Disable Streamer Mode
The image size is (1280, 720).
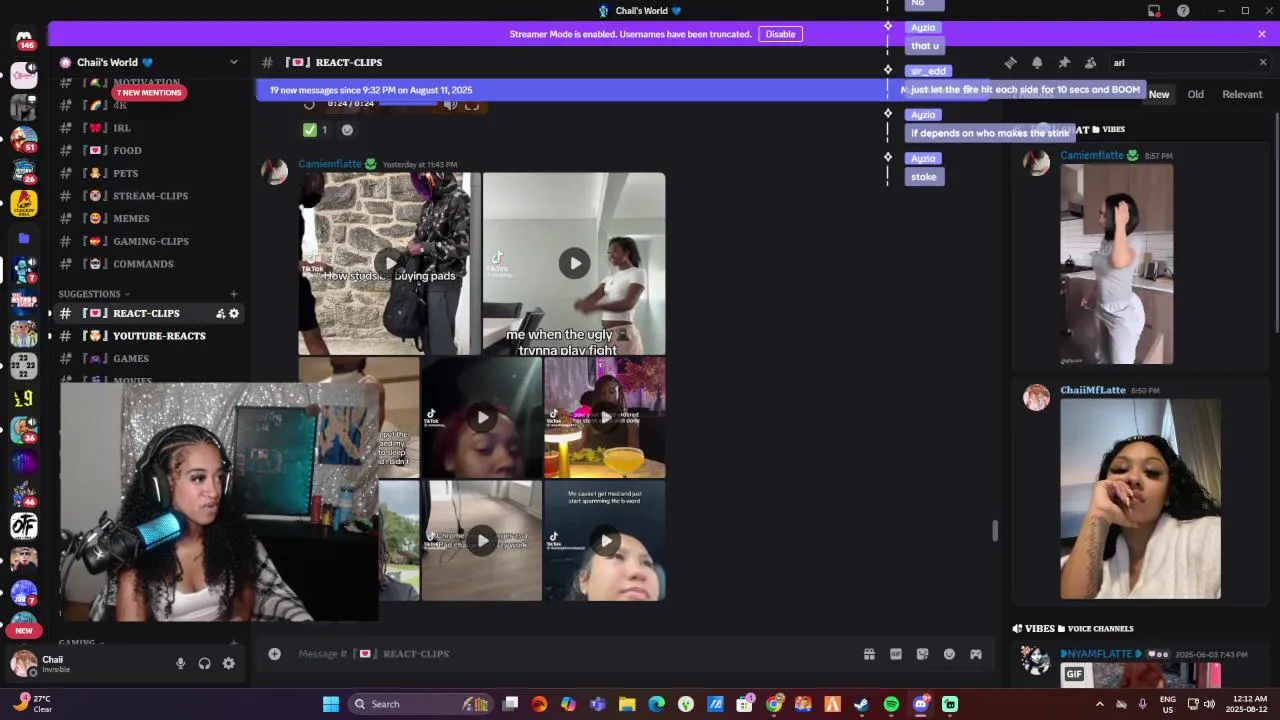point(780,34)
